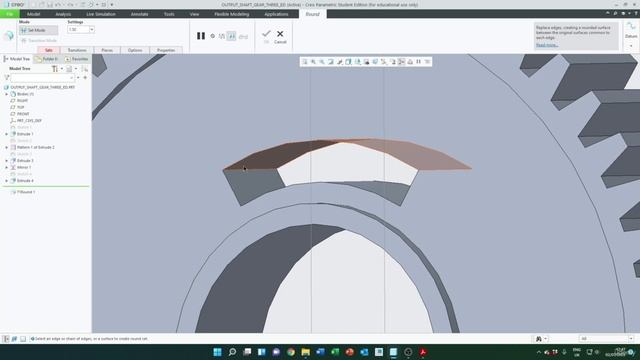The image size is (640, 360).
Task: Cancel the round feature
Action: point(280,36)
